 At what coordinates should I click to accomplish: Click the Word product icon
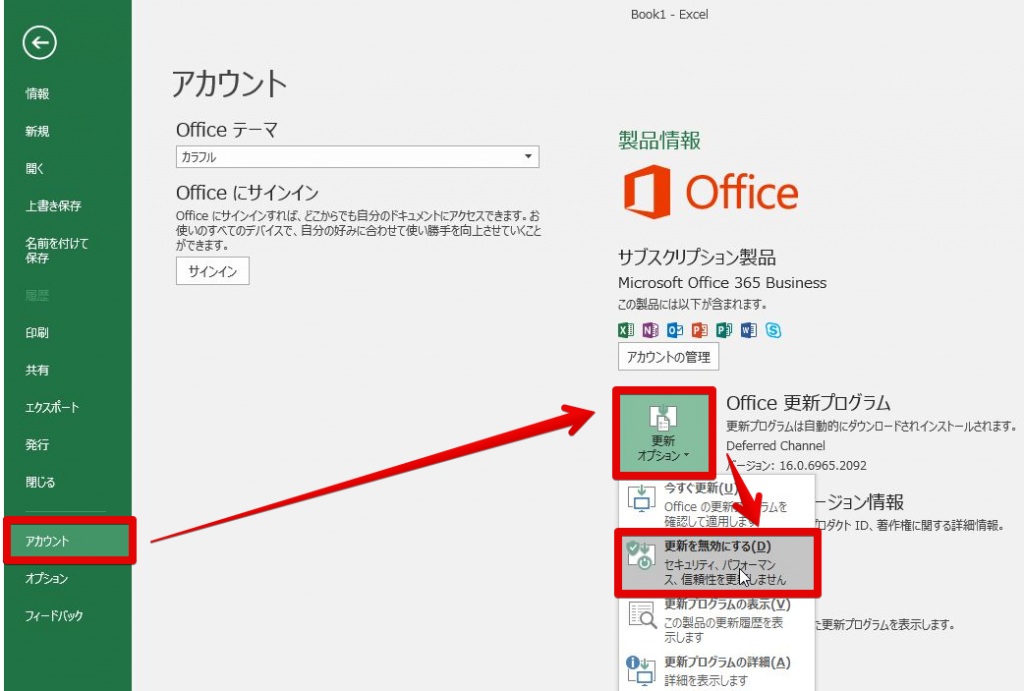pyautogui.click(x=748, y=330)
